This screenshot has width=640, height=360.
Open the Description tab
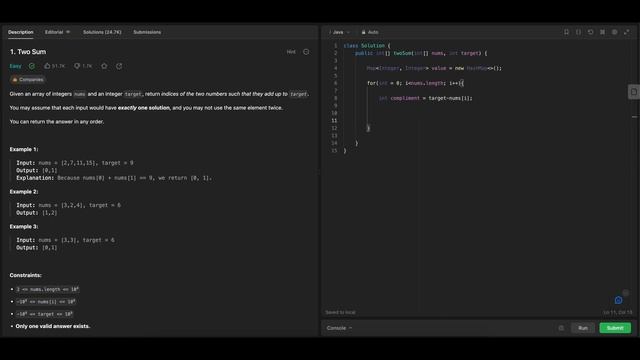20,32
